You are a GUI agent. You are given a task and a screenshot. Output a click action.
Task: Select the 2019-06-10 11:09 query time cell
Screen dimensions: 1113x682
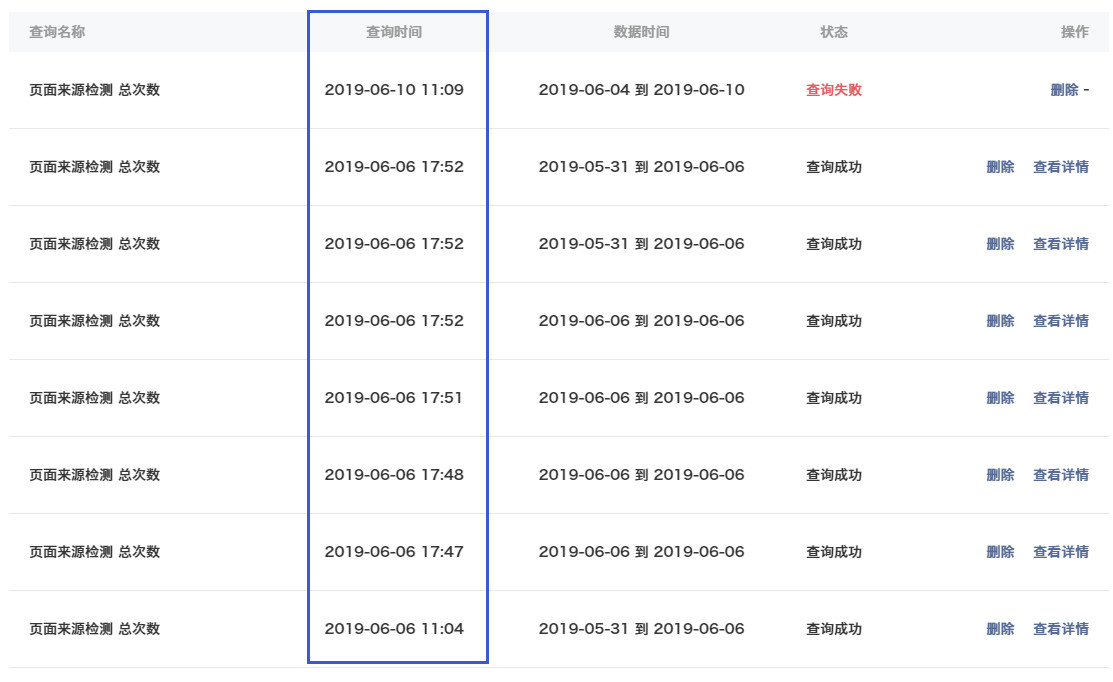(x=394, y=90)
